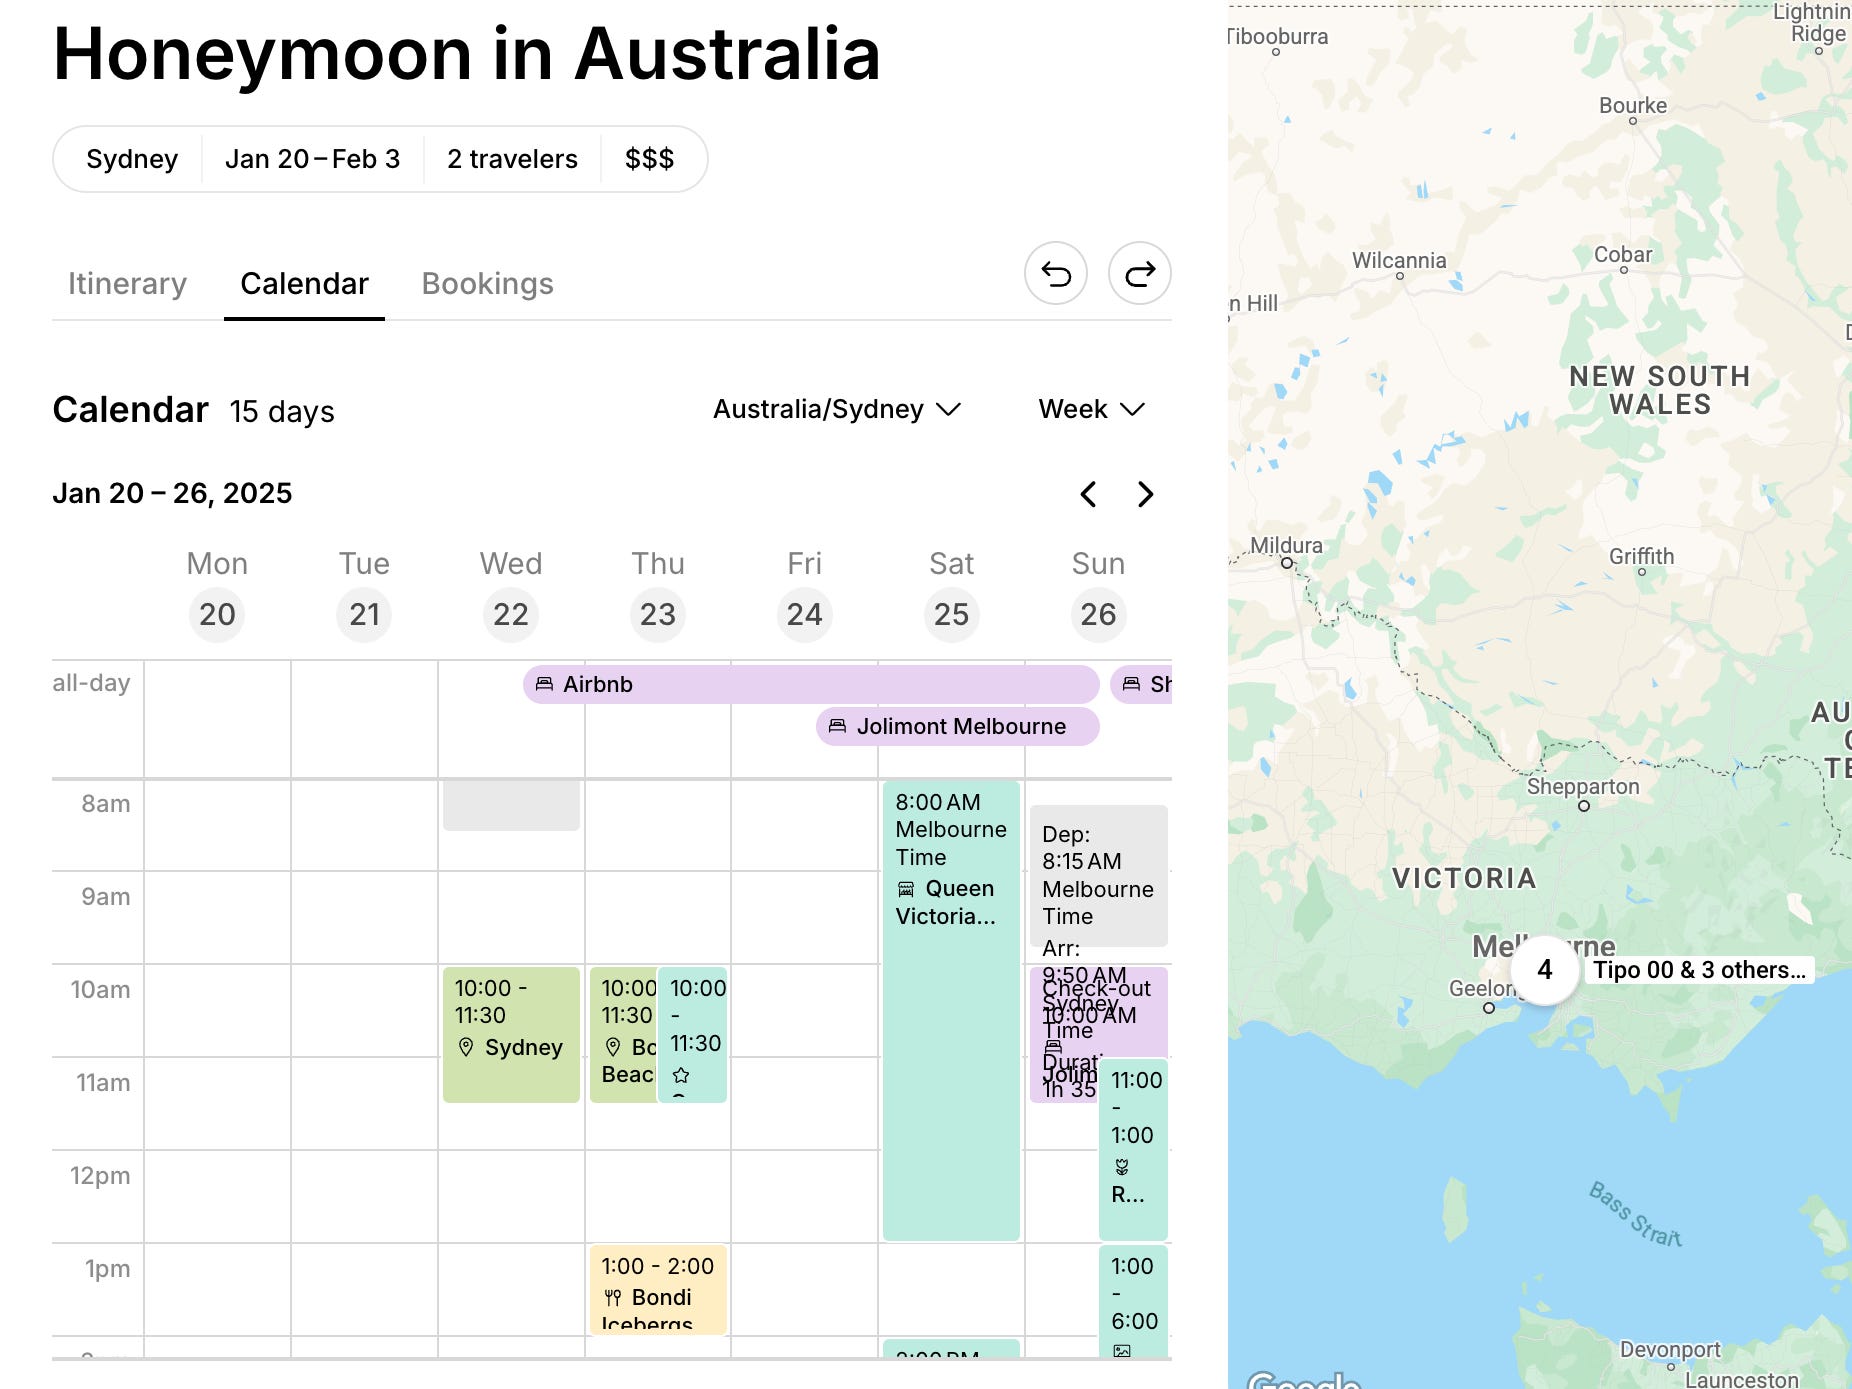
Task: Select Monday 20 in the week header
Action: click(x=217, y=614)
